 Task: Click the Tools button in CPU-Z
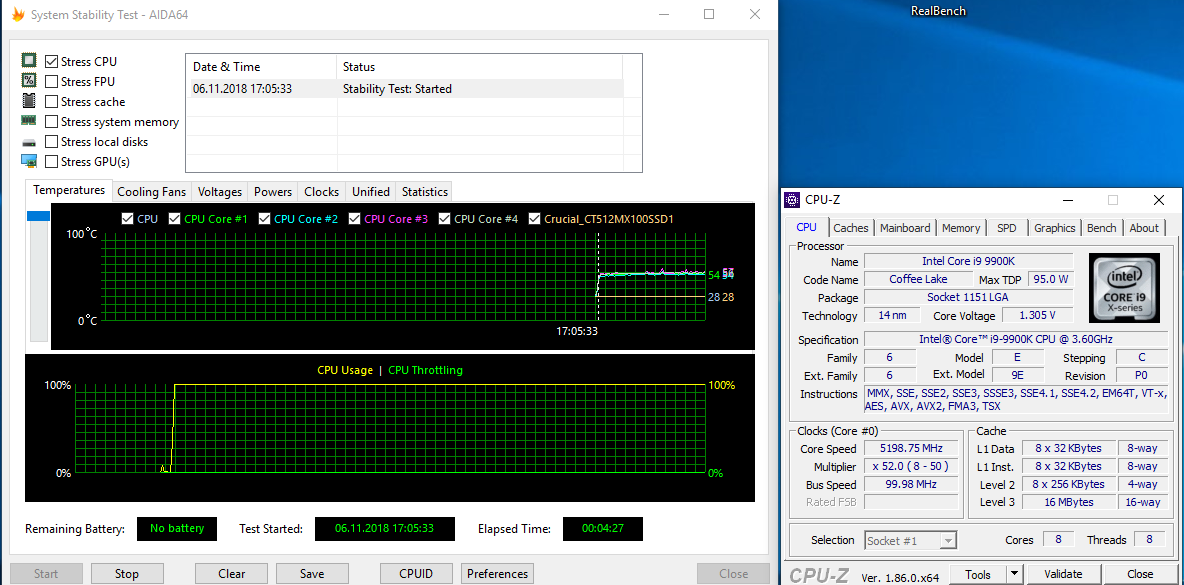tap(977, 574)
